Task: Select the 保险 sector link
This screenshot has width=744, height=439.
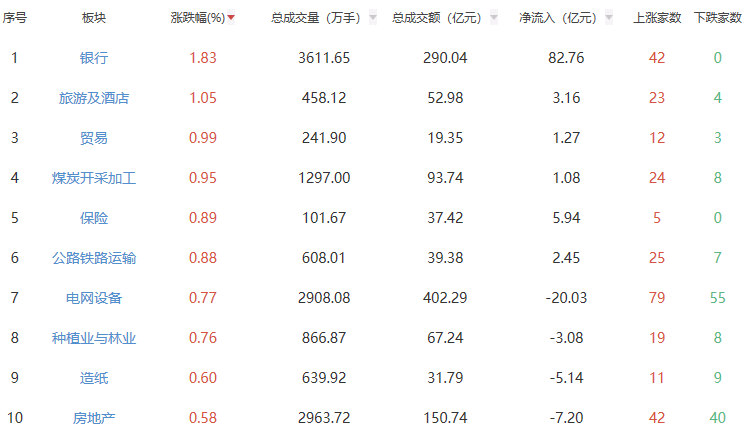Action: (x=94, y=218)
